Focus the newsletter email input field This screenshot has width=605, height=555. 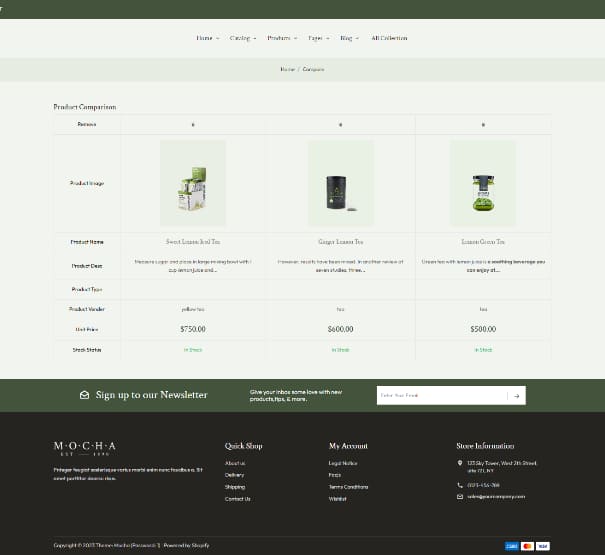pyautogui.click(x=441, y=395)
